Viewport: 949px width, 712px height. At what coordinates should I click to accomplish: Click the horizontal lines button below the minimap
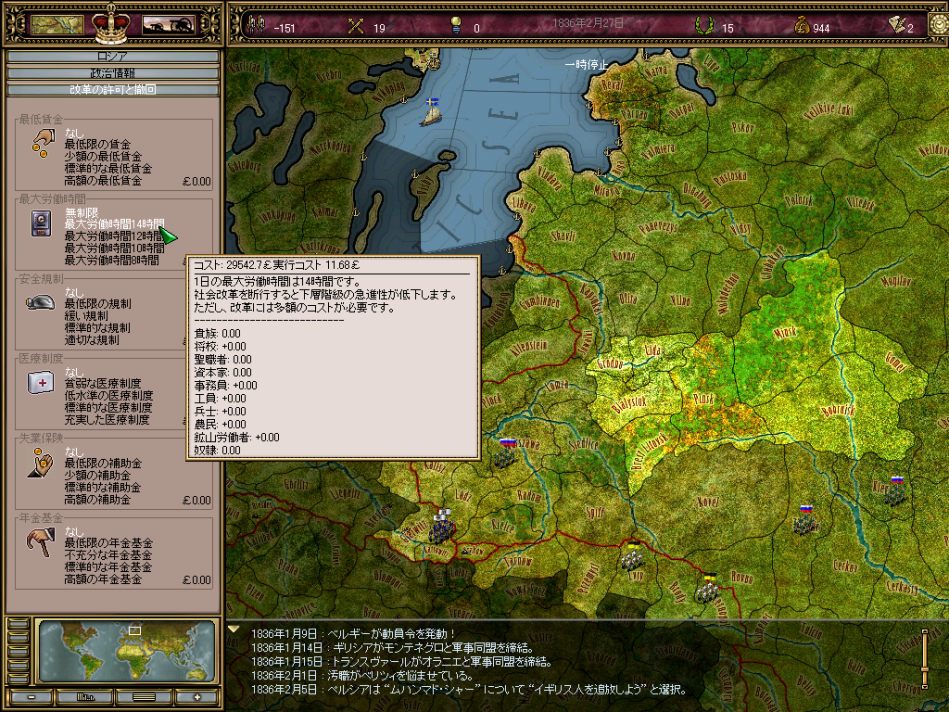coord(143,697)
